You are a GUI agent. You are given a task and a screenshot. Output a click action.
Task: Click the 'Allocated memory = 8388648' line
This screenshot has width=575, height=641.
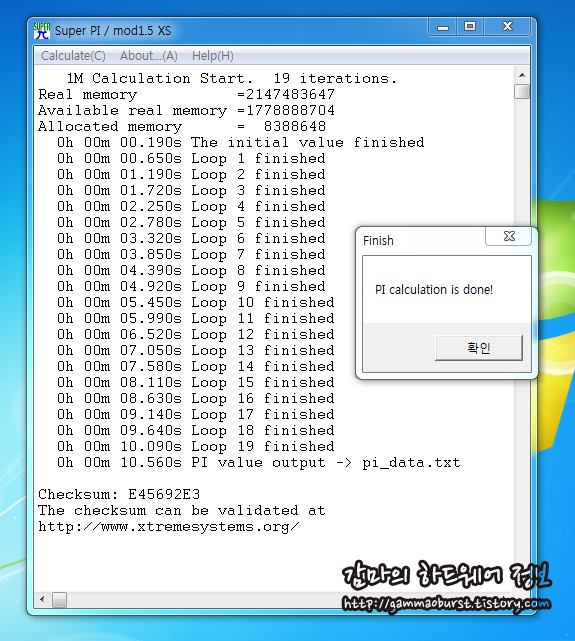tap(182, 126)
